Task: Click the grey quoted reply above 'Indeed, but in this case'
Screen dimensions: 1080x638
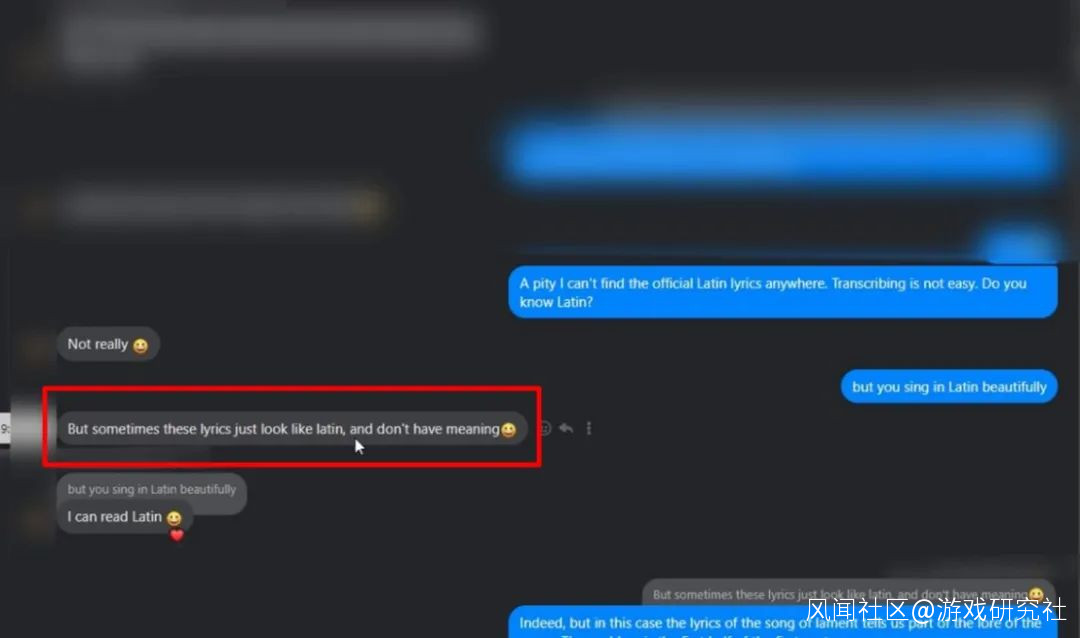Action: tap(848, 594)
